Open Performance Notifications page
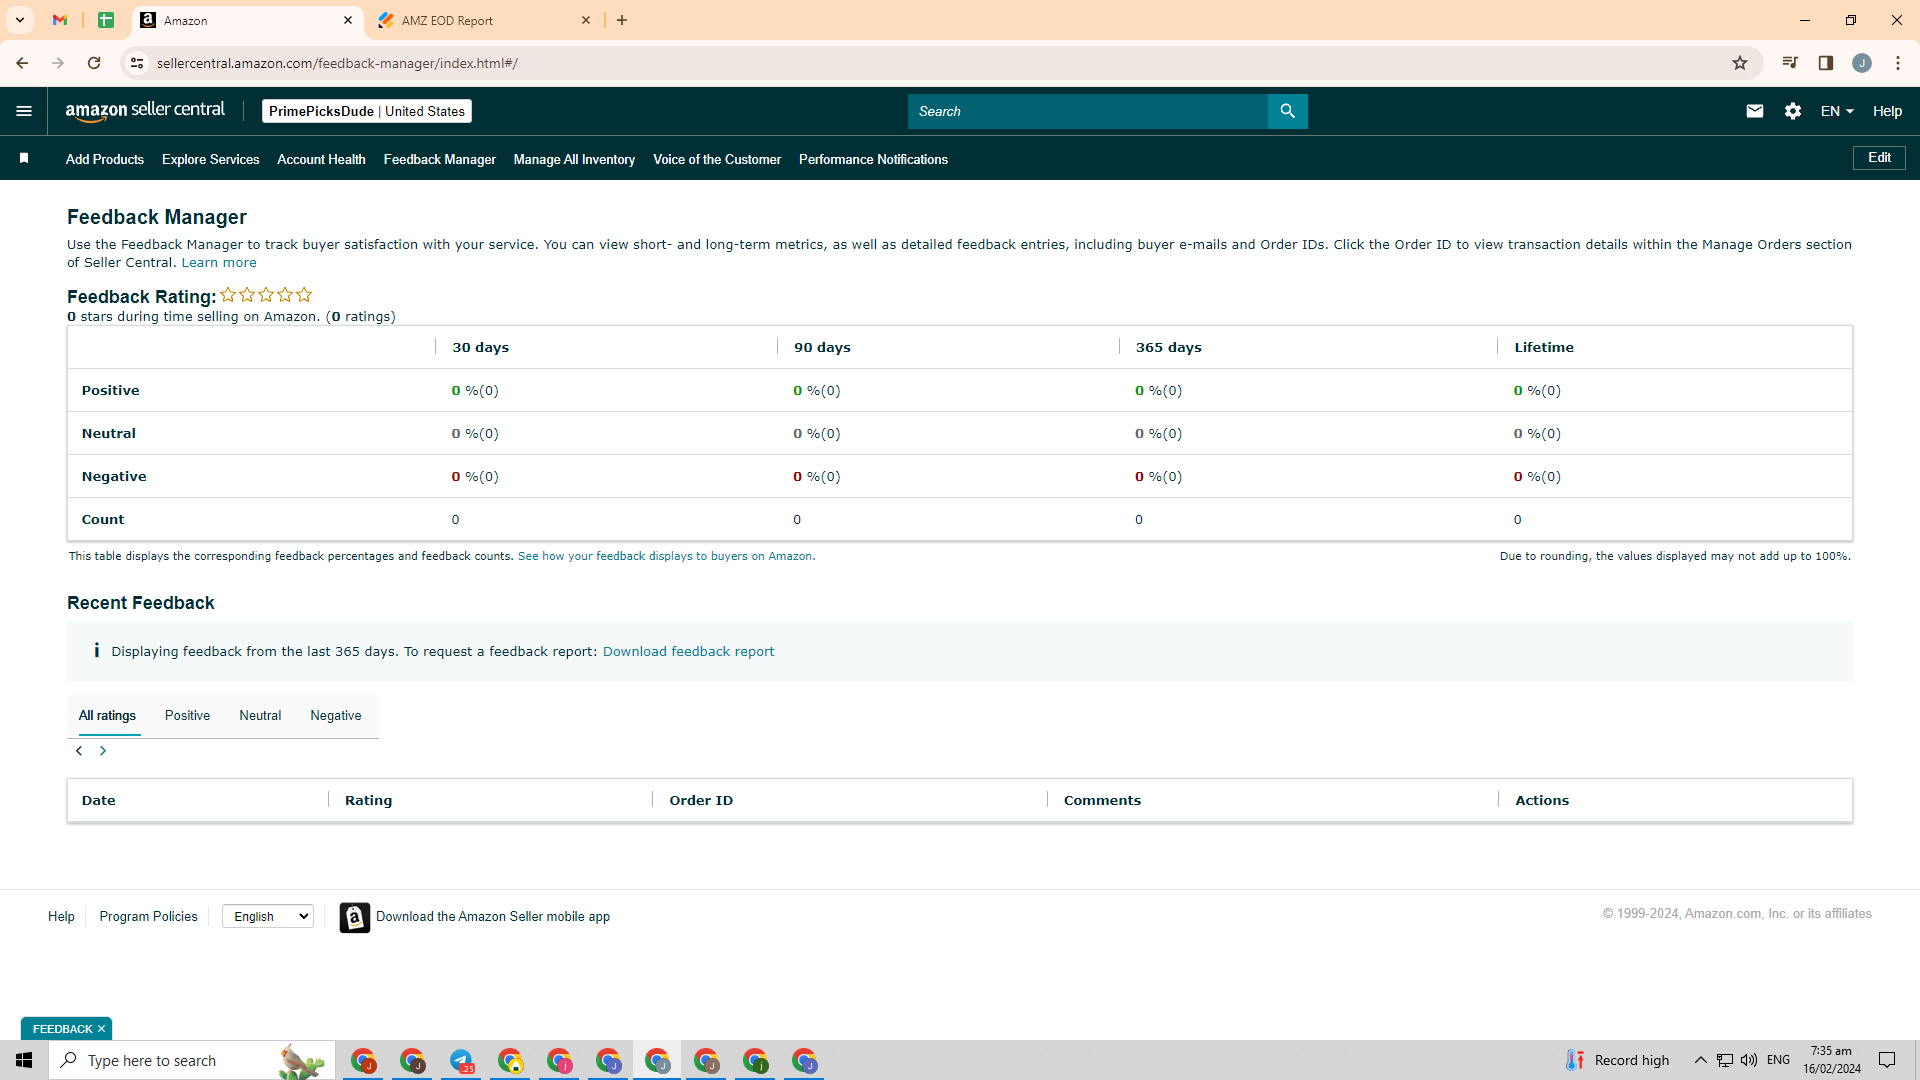The height and width of the screenshot is (1080, 1920). (873, 159)
